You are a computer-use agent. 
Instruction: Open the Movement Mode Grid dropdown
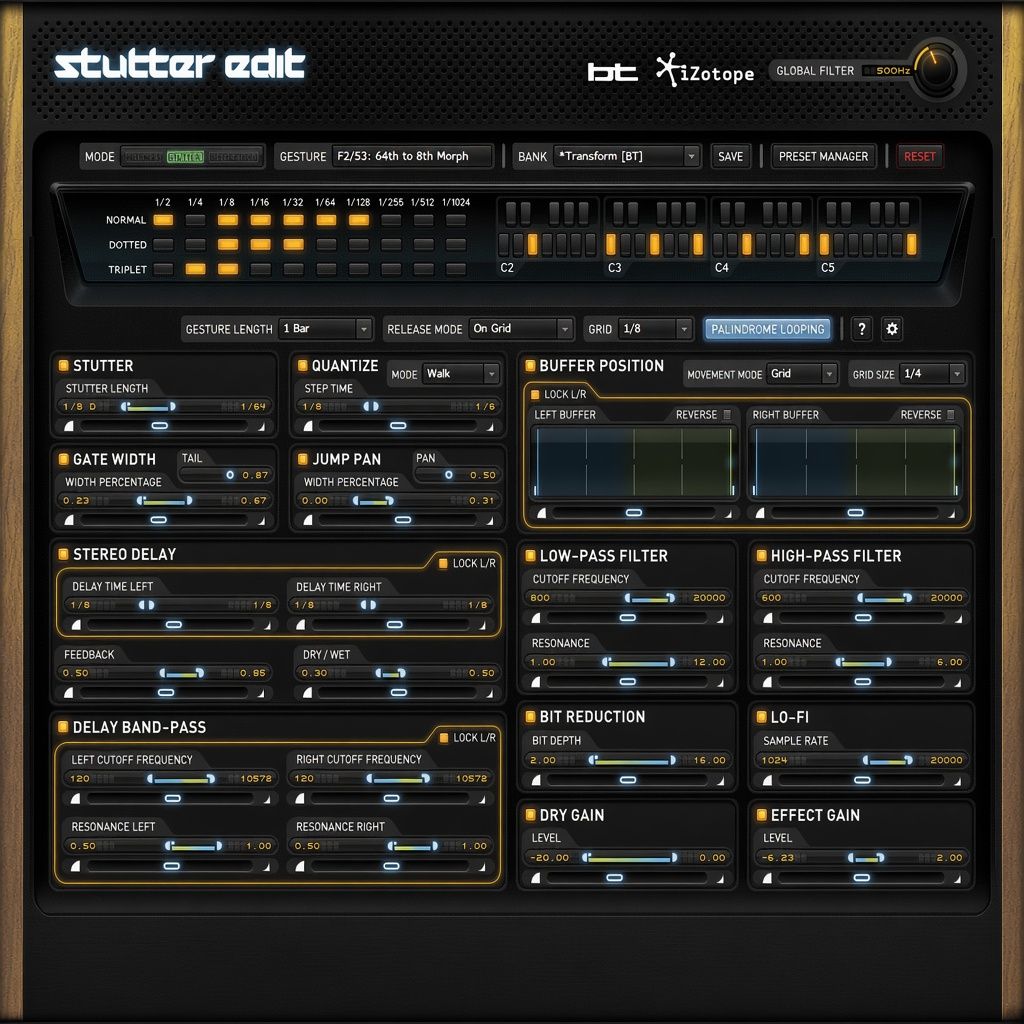click(801, 374)
